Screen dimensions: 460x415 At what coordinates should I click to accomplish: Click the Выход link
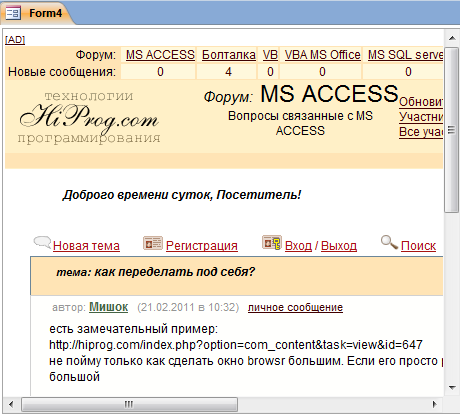339,246
